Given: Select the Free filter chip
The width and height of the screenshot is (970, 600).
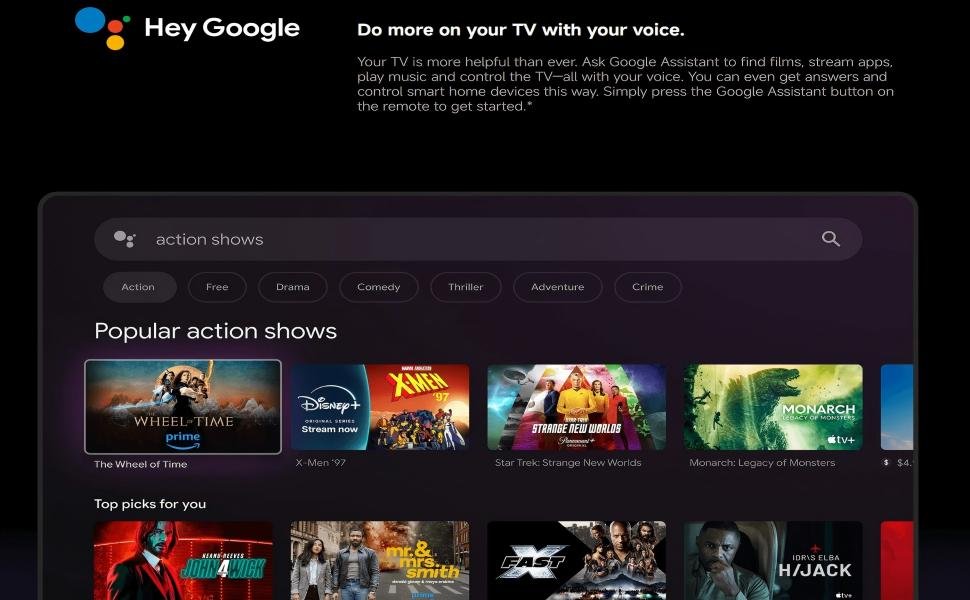Looking at the screenshot, I should pyautogui.click(x=217, y=287).
